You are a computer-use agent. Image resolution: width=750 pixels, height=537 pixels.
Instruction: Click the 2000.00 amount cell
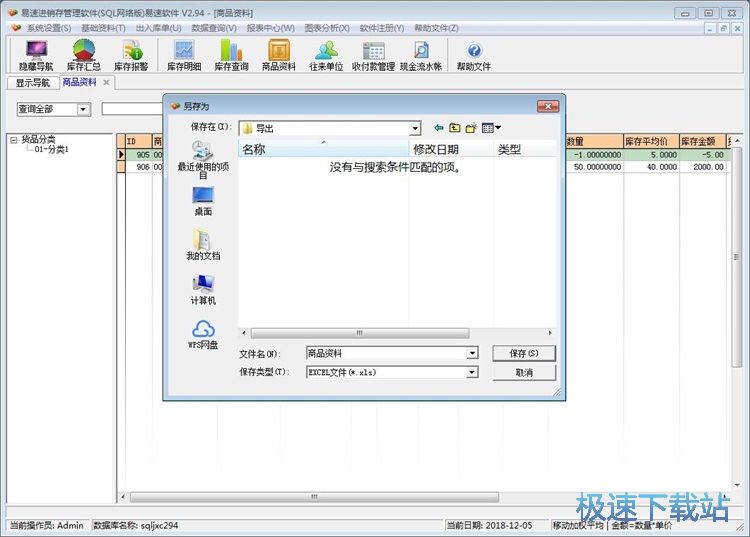tap(702, 166)
